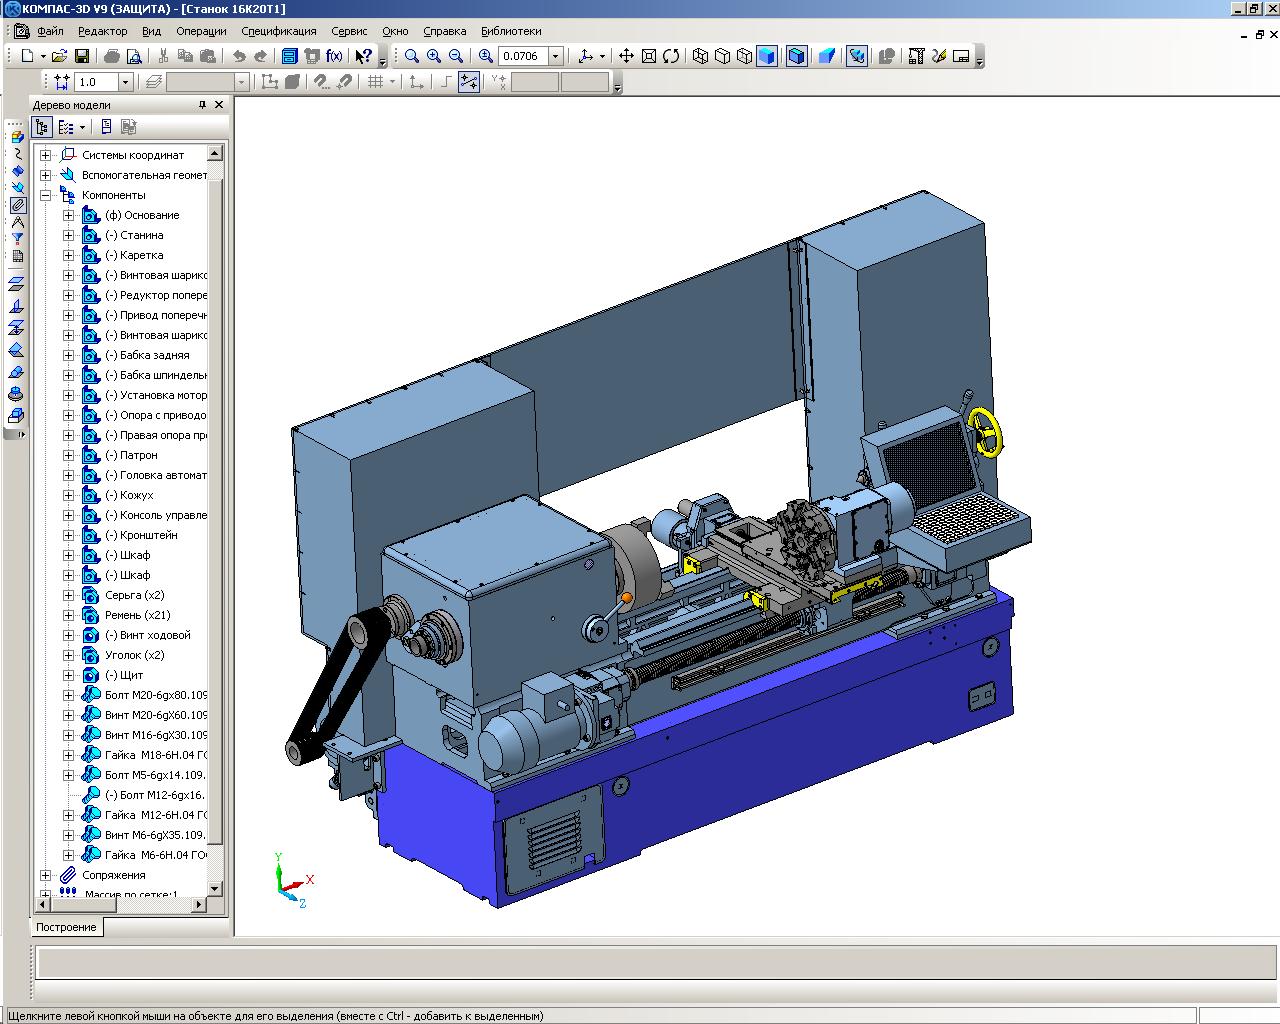Close the Дерево модели panel
The width and height of the screenshot is (1280, 1024).
point(219,104)
